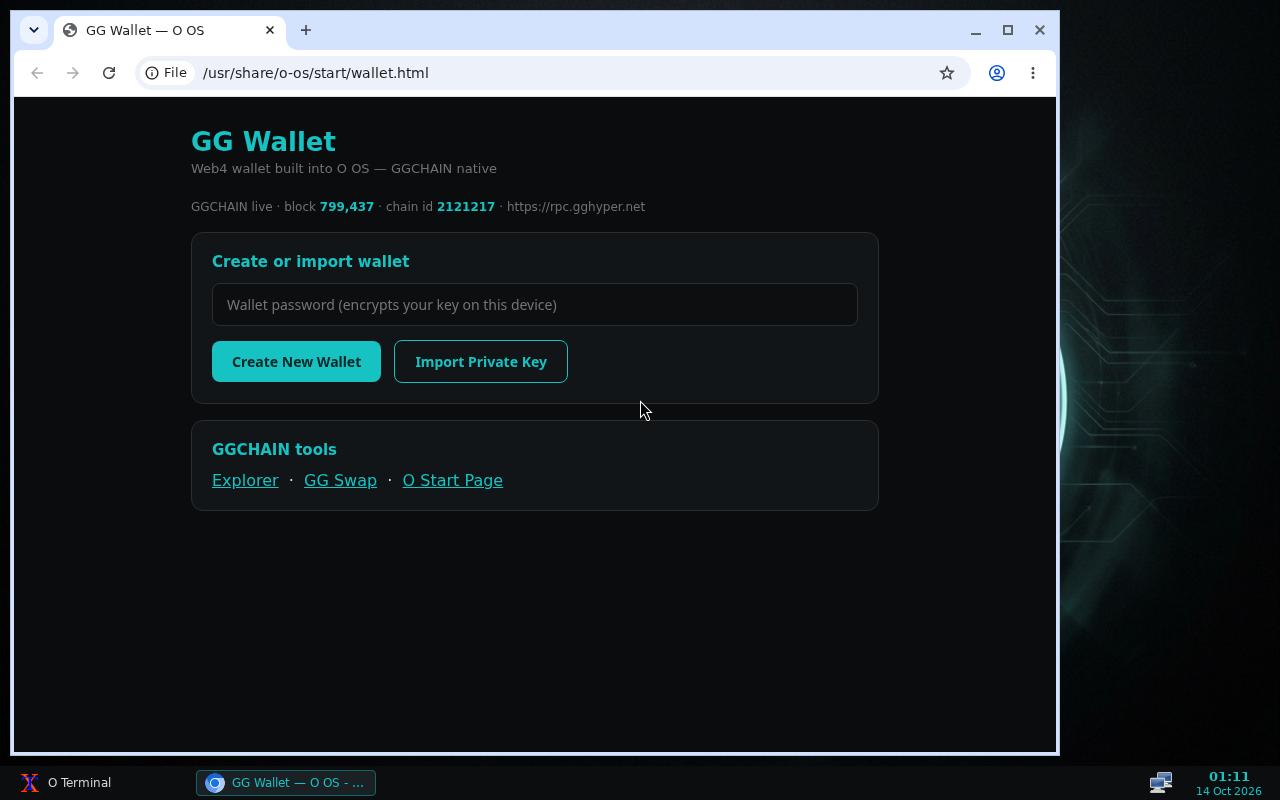The image size is (1280, 800).
Task: Open the Chrome three-dot menu
Action: [1033, 73]
